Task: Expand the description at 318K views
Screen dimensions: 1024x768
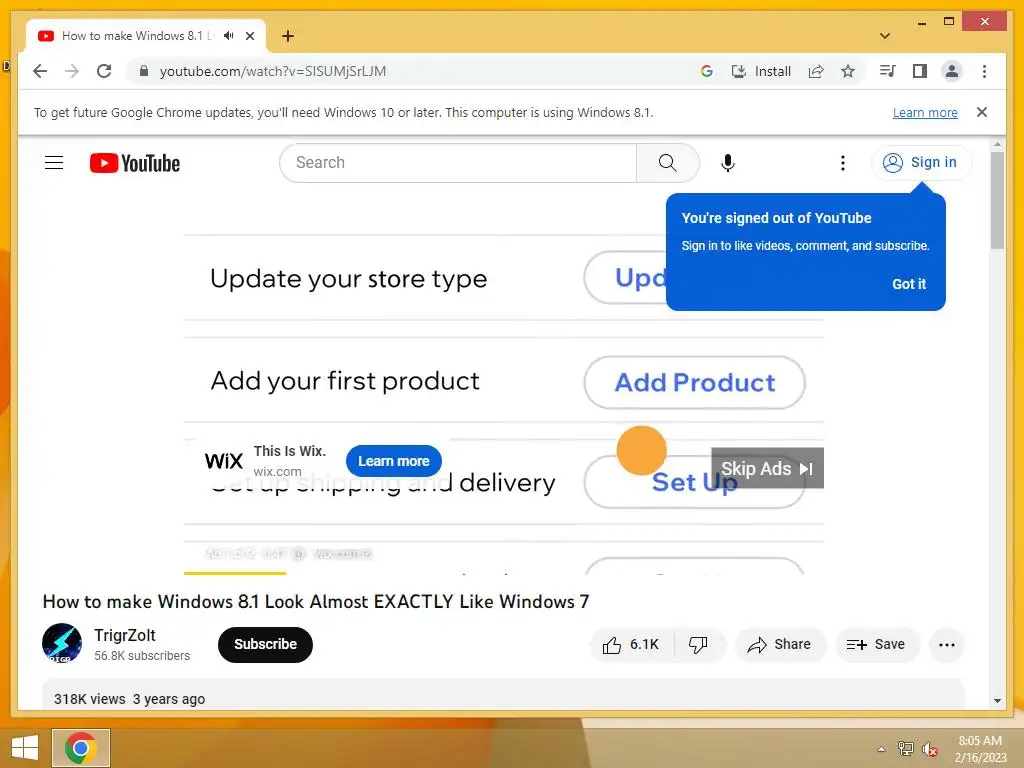Action: pos(129,699)
